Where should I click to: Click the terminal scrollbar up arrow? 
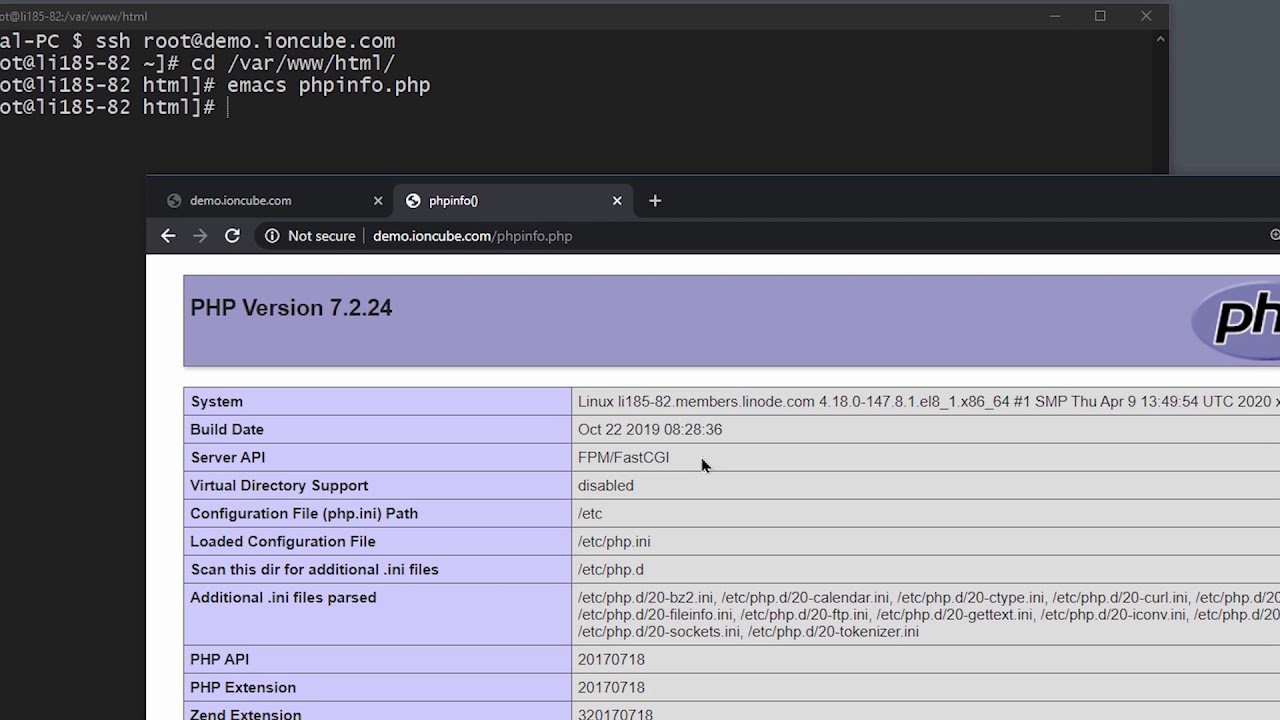point(1160,39)
